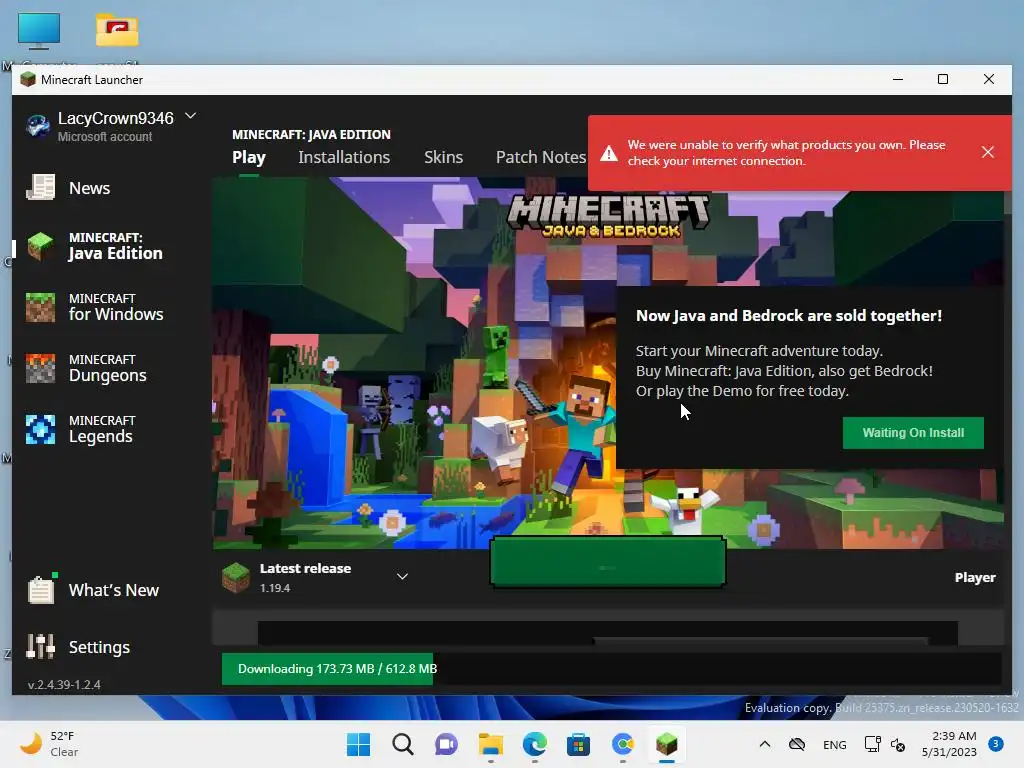Viewport: 1024px width, 768px height.
Task: Dismiss the red error notification
Action: tap(987, 152)
